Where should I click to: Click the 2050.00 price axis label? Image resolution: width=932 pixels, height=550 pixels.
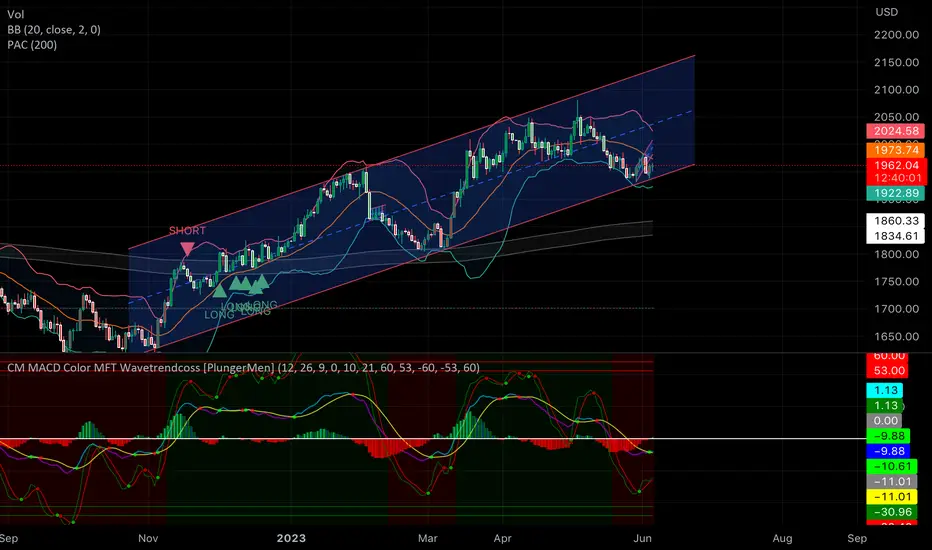coord(896,117)
